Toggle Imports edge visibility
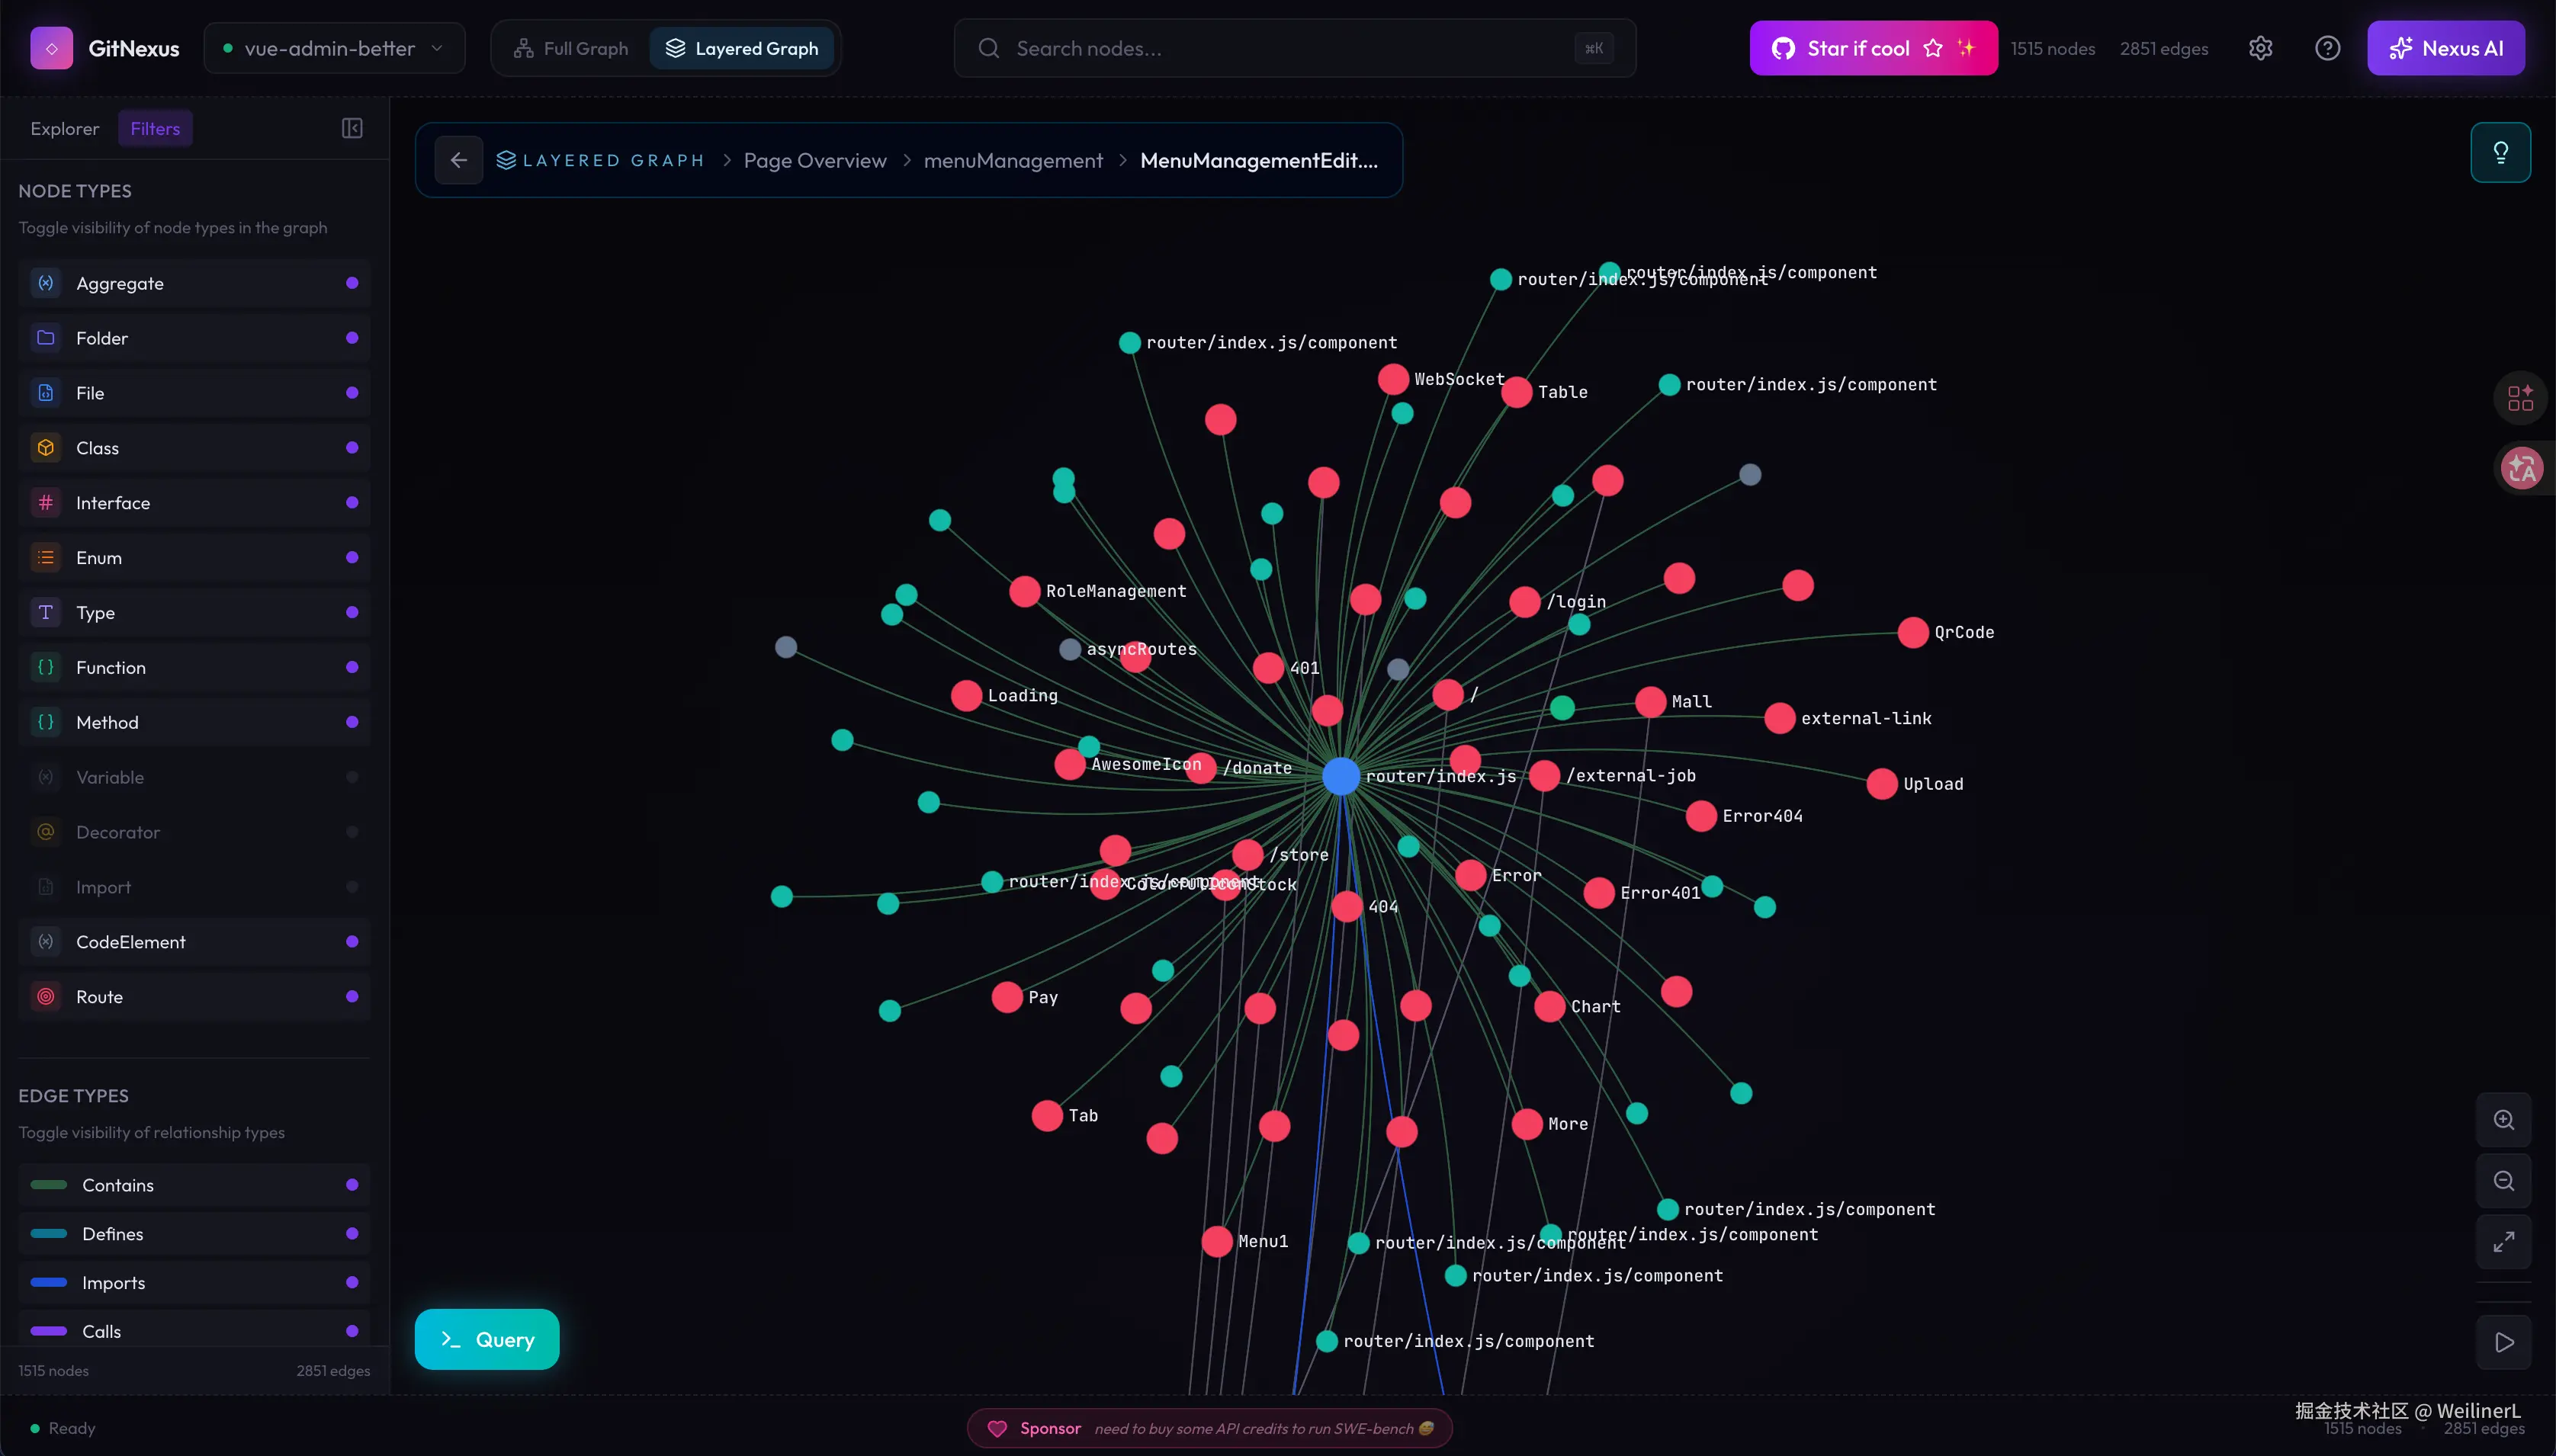This screenshot has width=2556, height=1456. click(352, 1283)
